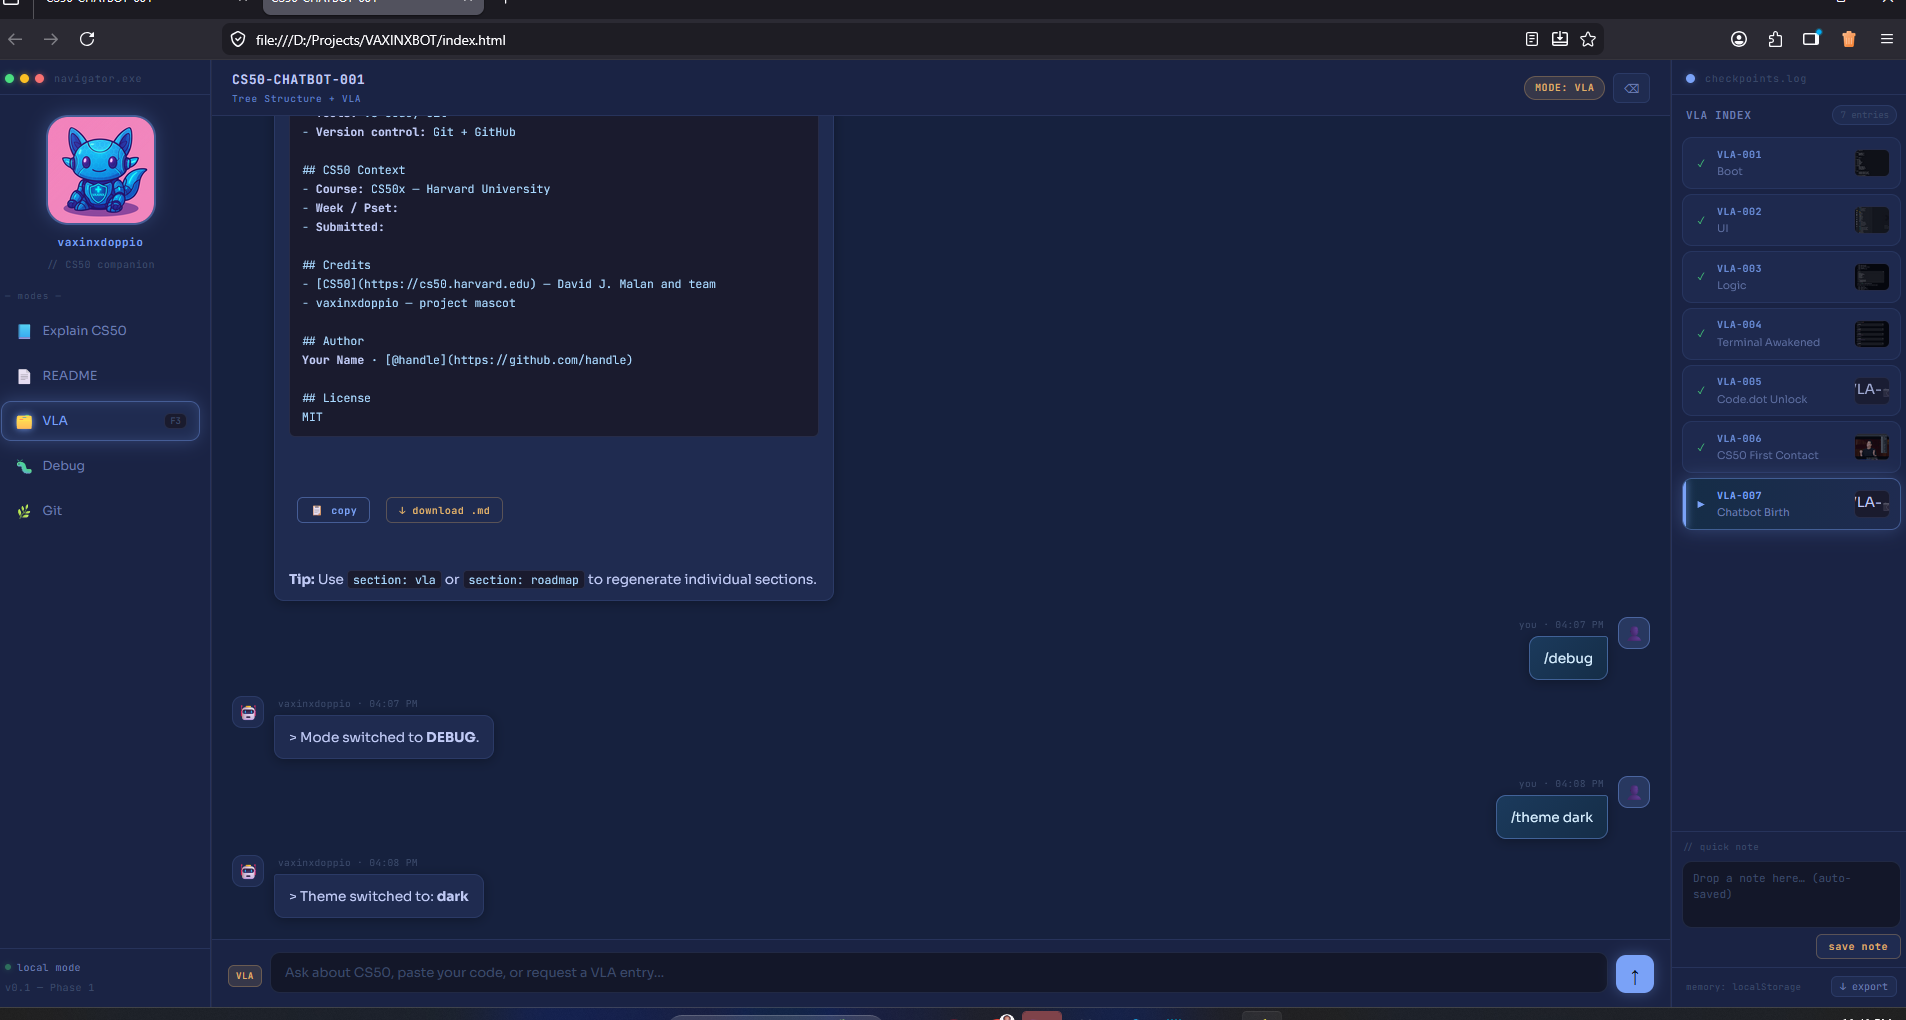1906x1020 pixels.
Task: Click the blue book icon beside Explain CS50
Action: 24,331
